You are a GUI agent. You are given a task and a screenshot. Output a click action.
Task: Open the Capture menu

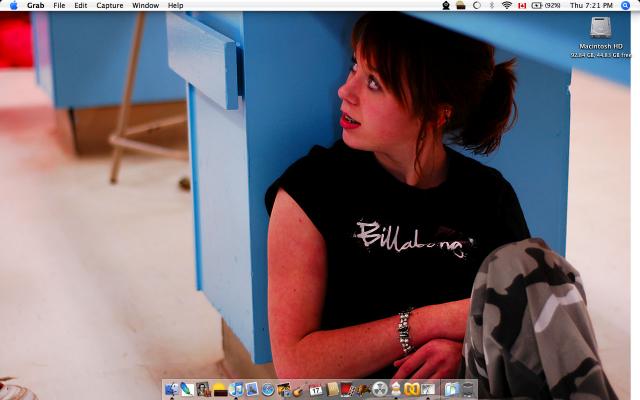pos(110,5)
